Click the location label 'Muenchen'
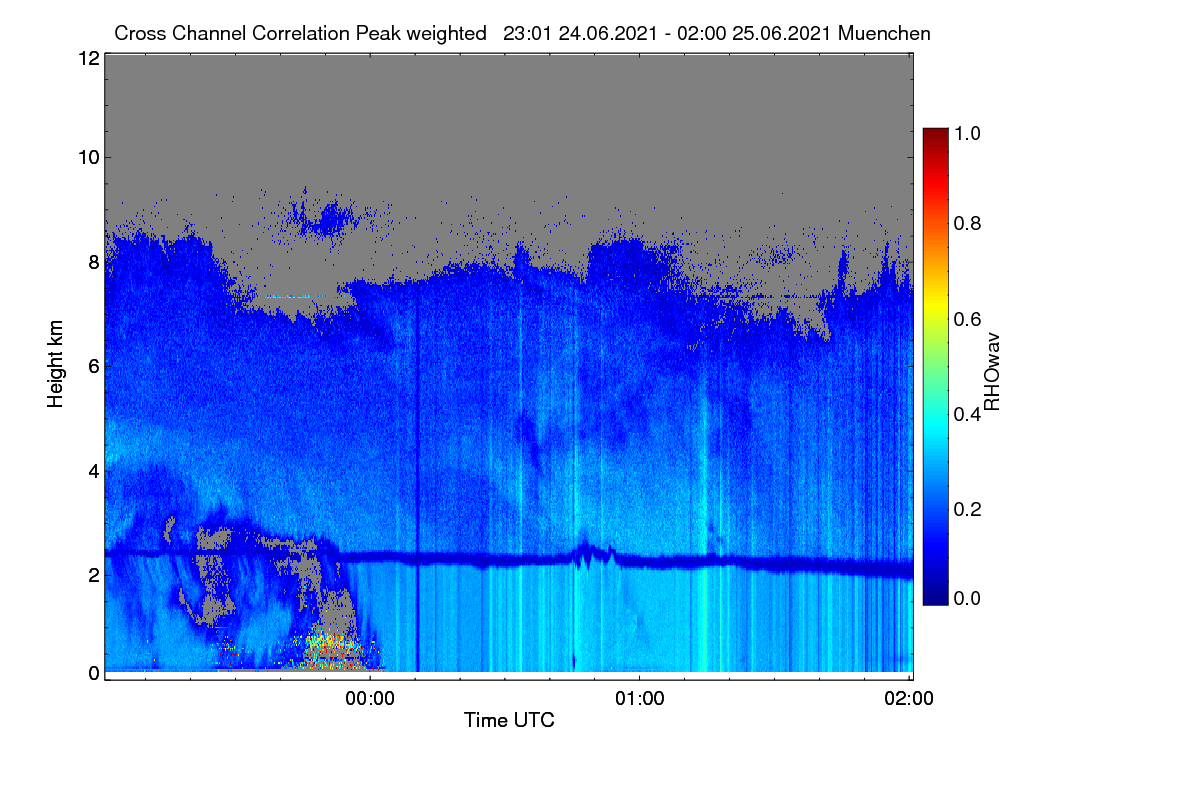The height and width of the screenshot is (800, 1200). coord(885,33)
